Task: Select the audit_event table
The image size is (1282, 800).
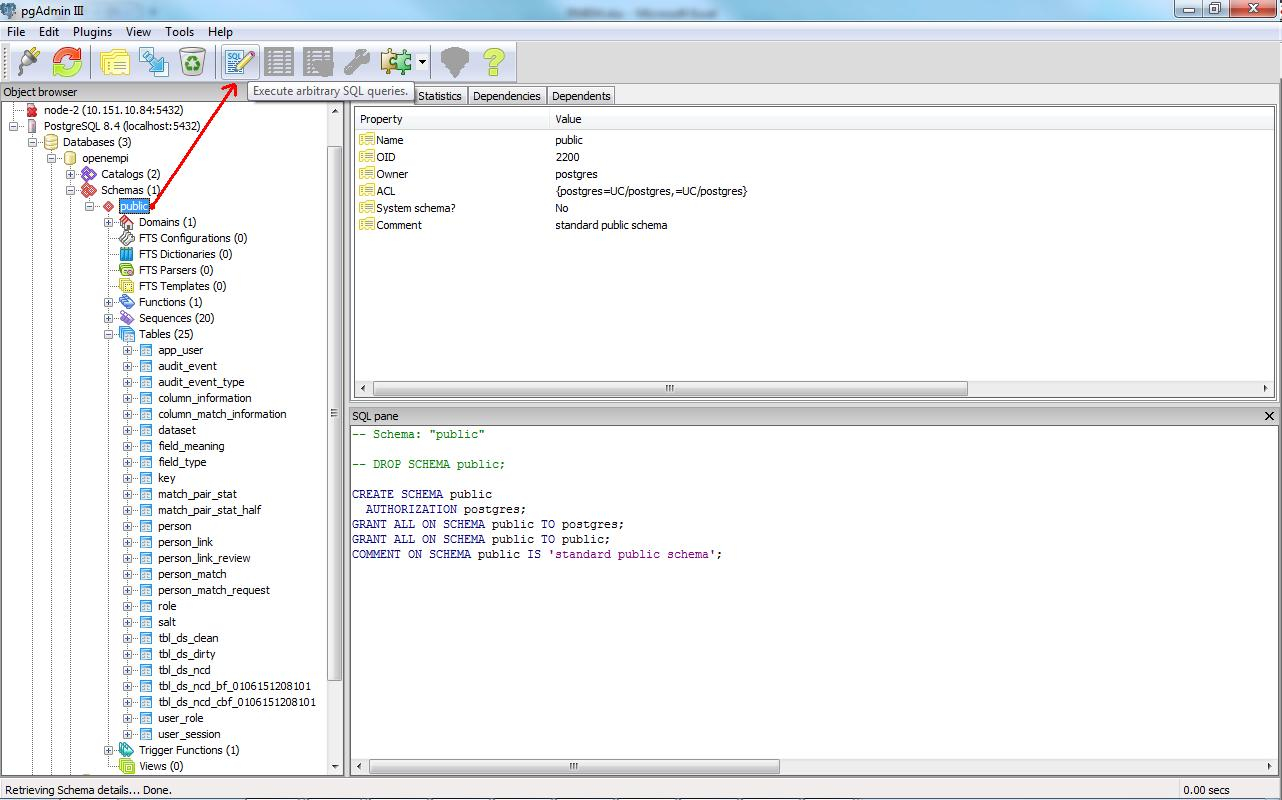Action: tap(187, 366)
